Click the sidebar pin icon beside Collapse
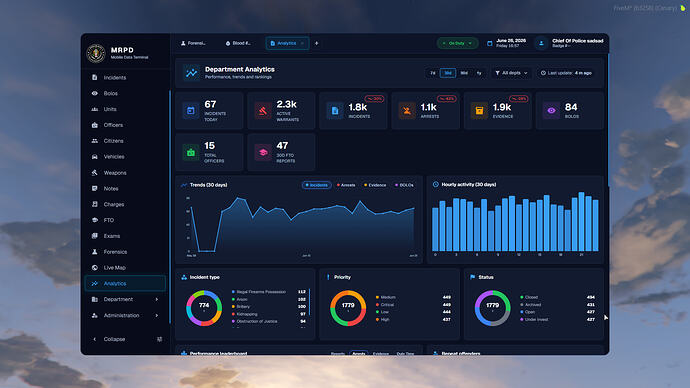The height and width of the screenshot is (388, 690). [x=159, y=339]
